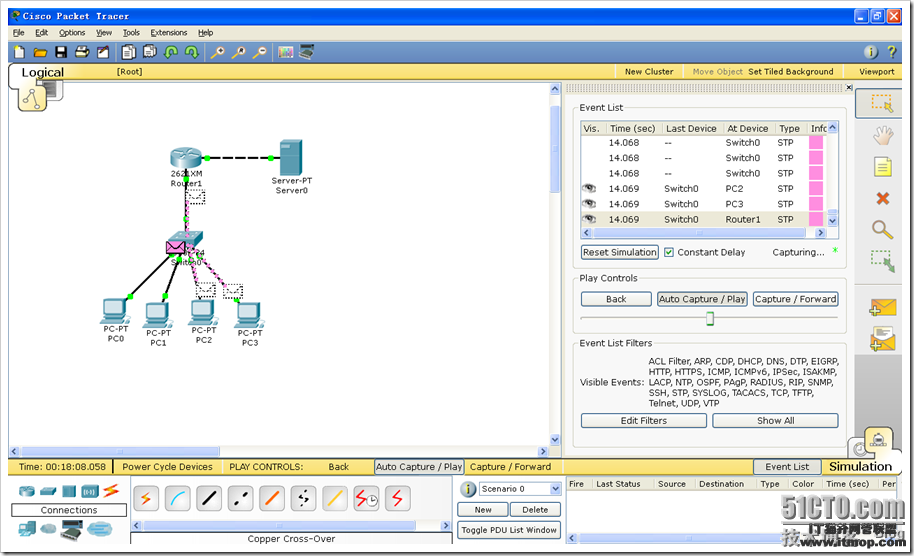This screenshot has height=556, width=914.
Task: Click the Redo green arrow icon
Action: click(192, 52)
